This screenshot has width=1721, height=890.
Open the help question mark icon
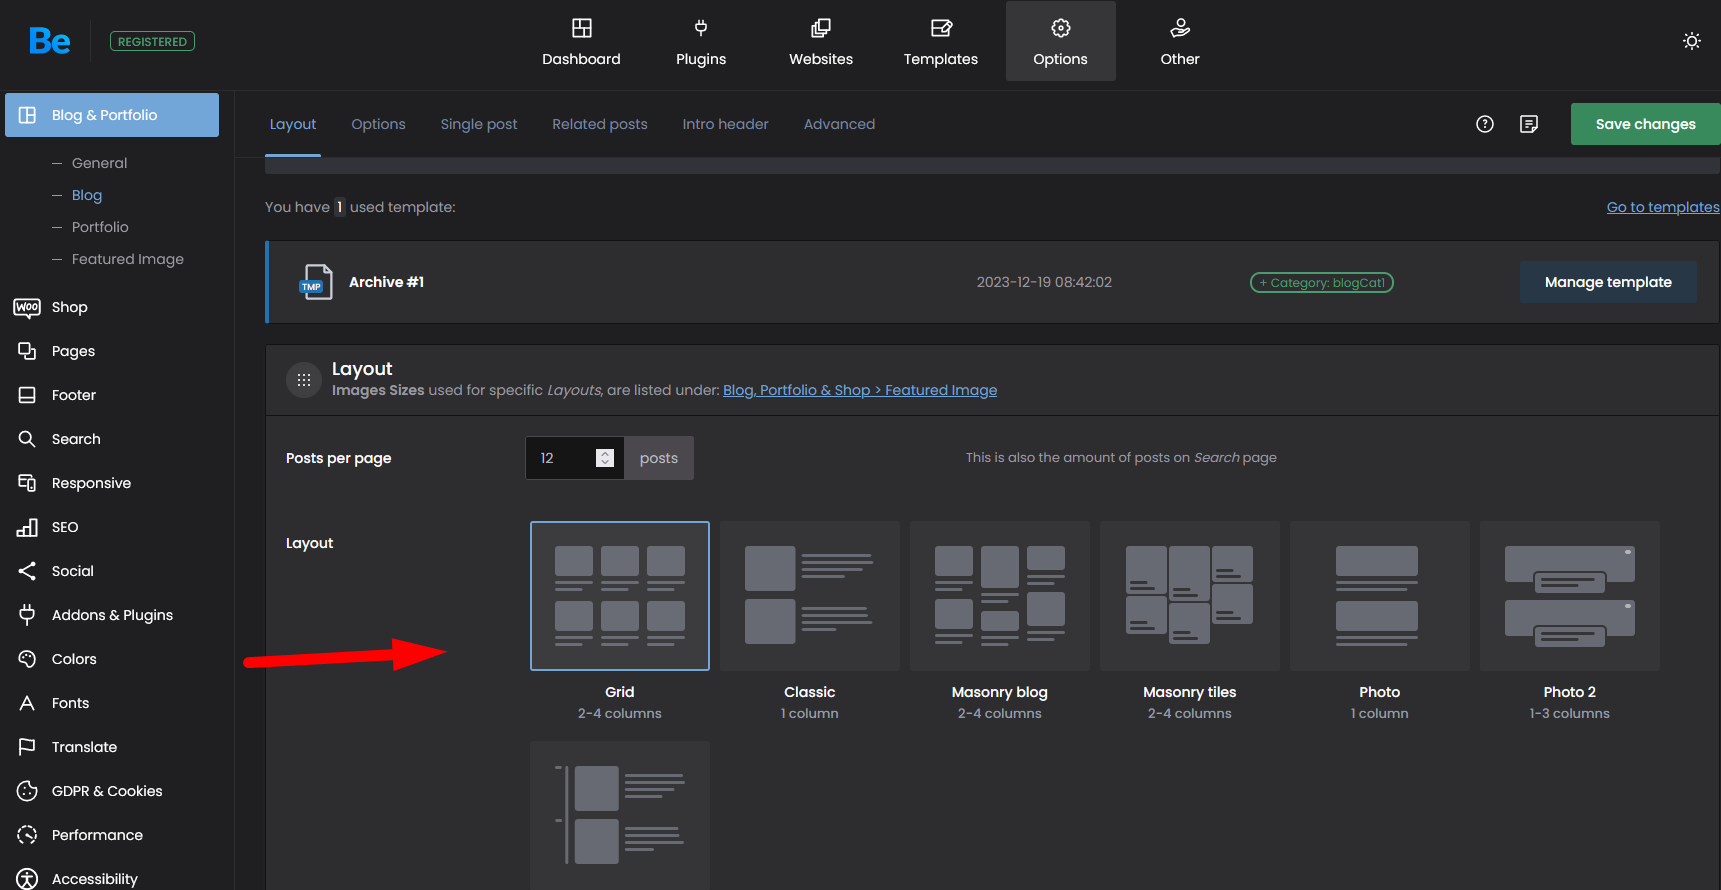(x=1485, y=124)
